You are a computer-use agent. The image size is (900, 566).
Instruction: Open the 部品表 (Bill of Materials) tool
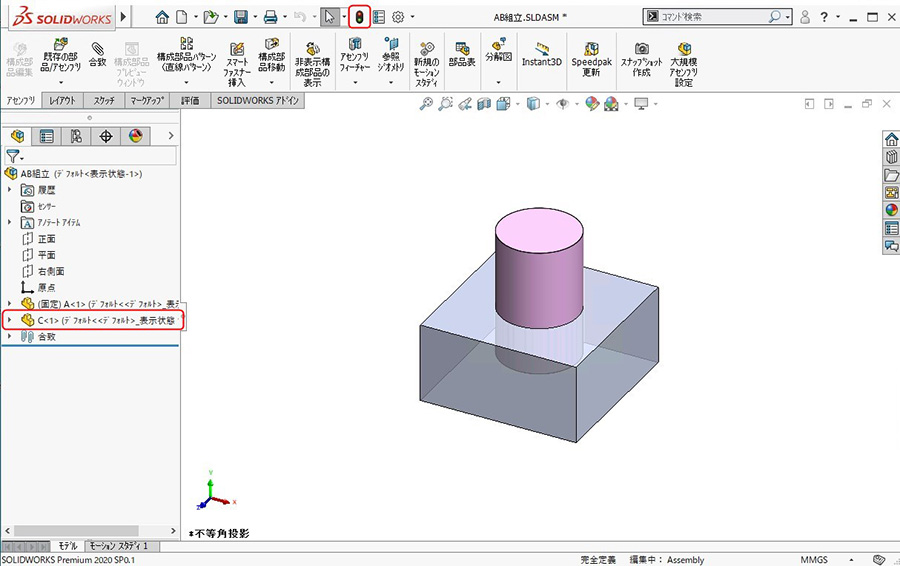pos(461,55)
